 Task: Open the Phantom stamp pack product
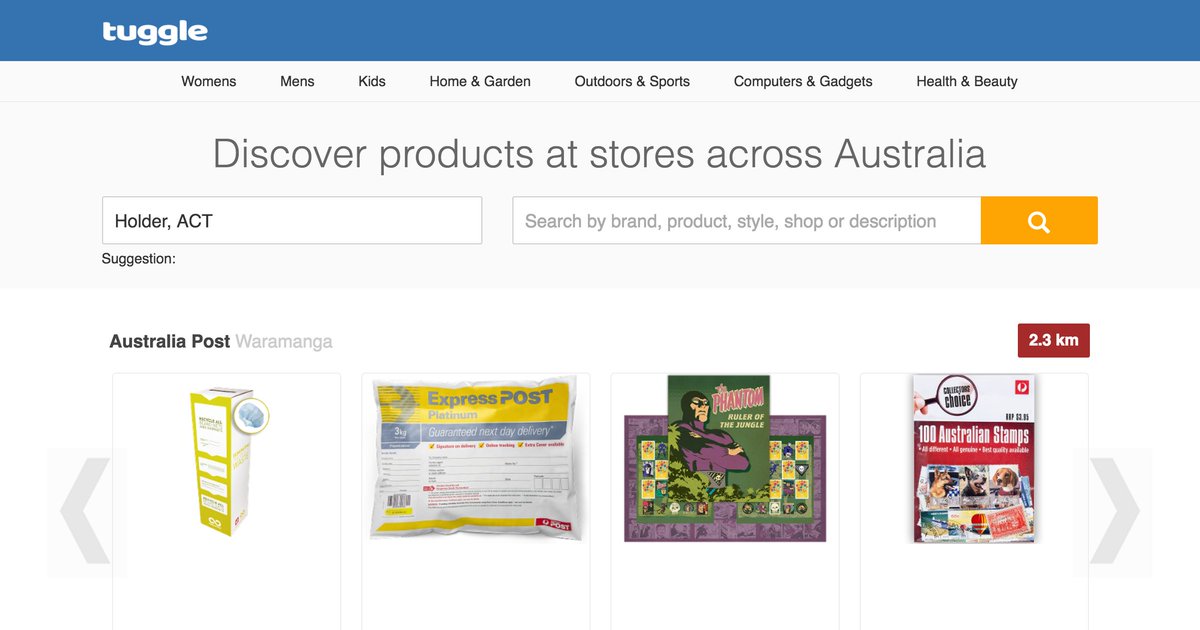pyautogui.click(x=725, y=459)
